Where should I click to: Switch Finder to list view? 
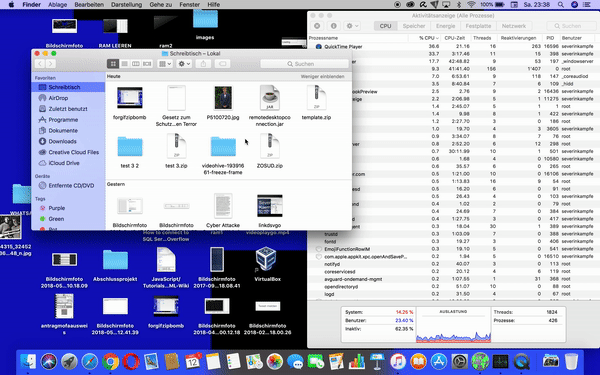(124, 64)
